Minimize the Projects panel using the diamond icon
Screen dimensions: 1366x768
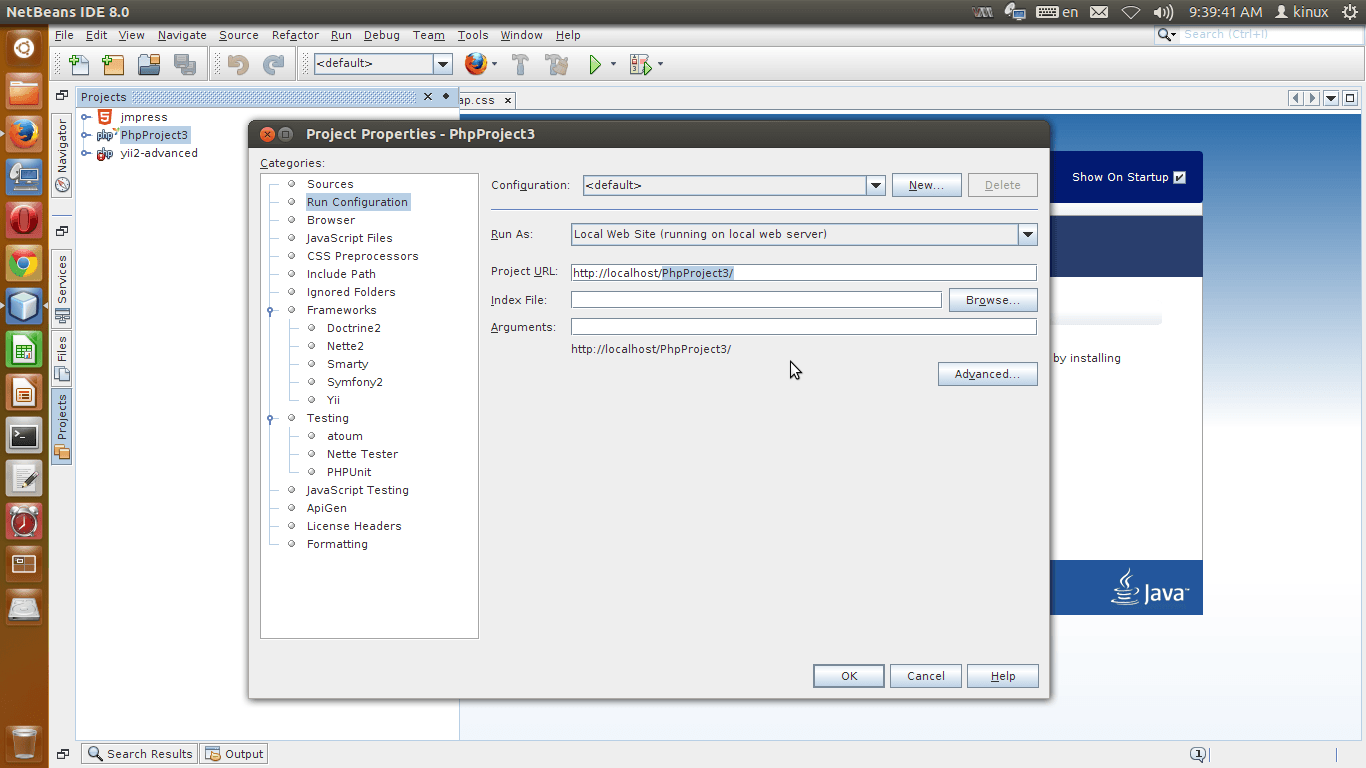click(446, 96)
